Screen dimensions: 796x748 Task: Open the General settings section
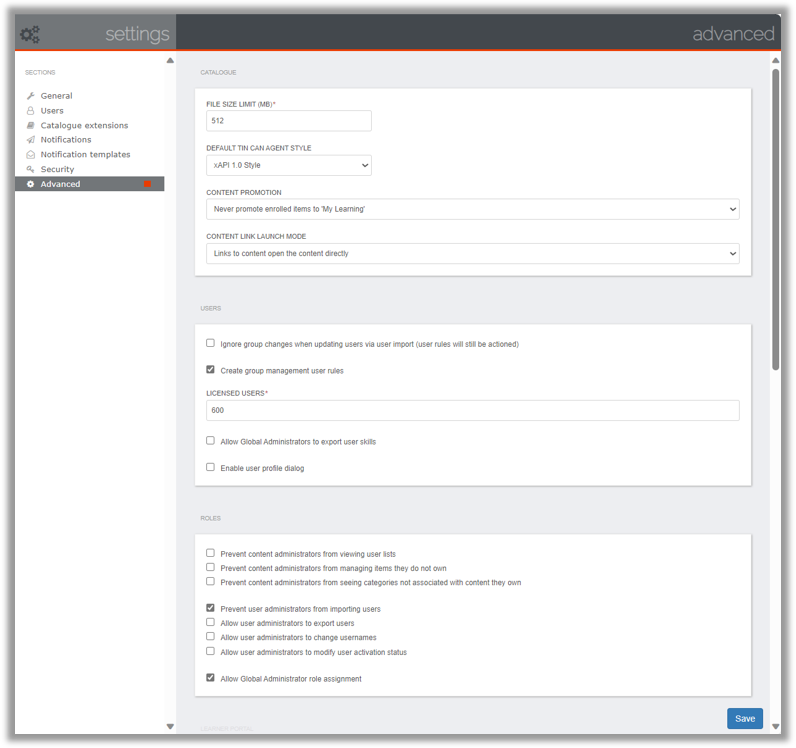coord(56,95)
